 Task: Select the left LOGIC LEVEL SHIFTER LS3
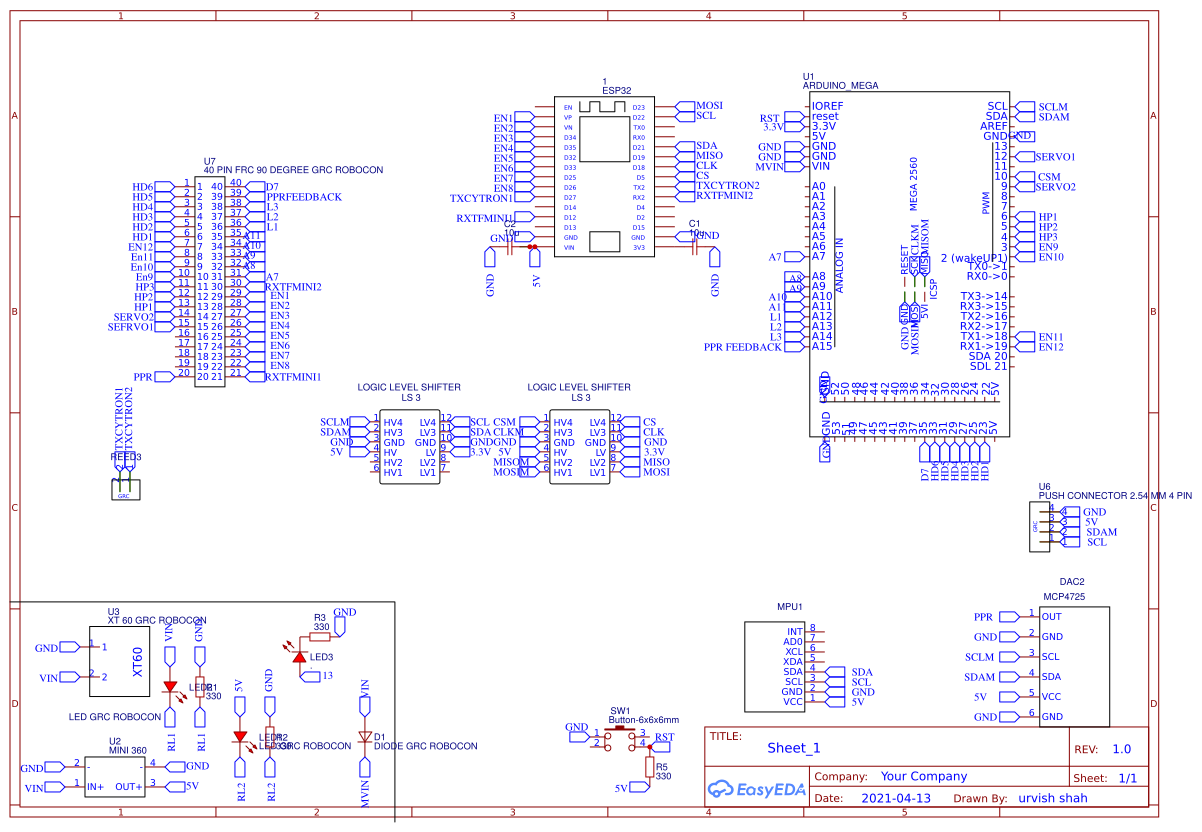(410, 445)
